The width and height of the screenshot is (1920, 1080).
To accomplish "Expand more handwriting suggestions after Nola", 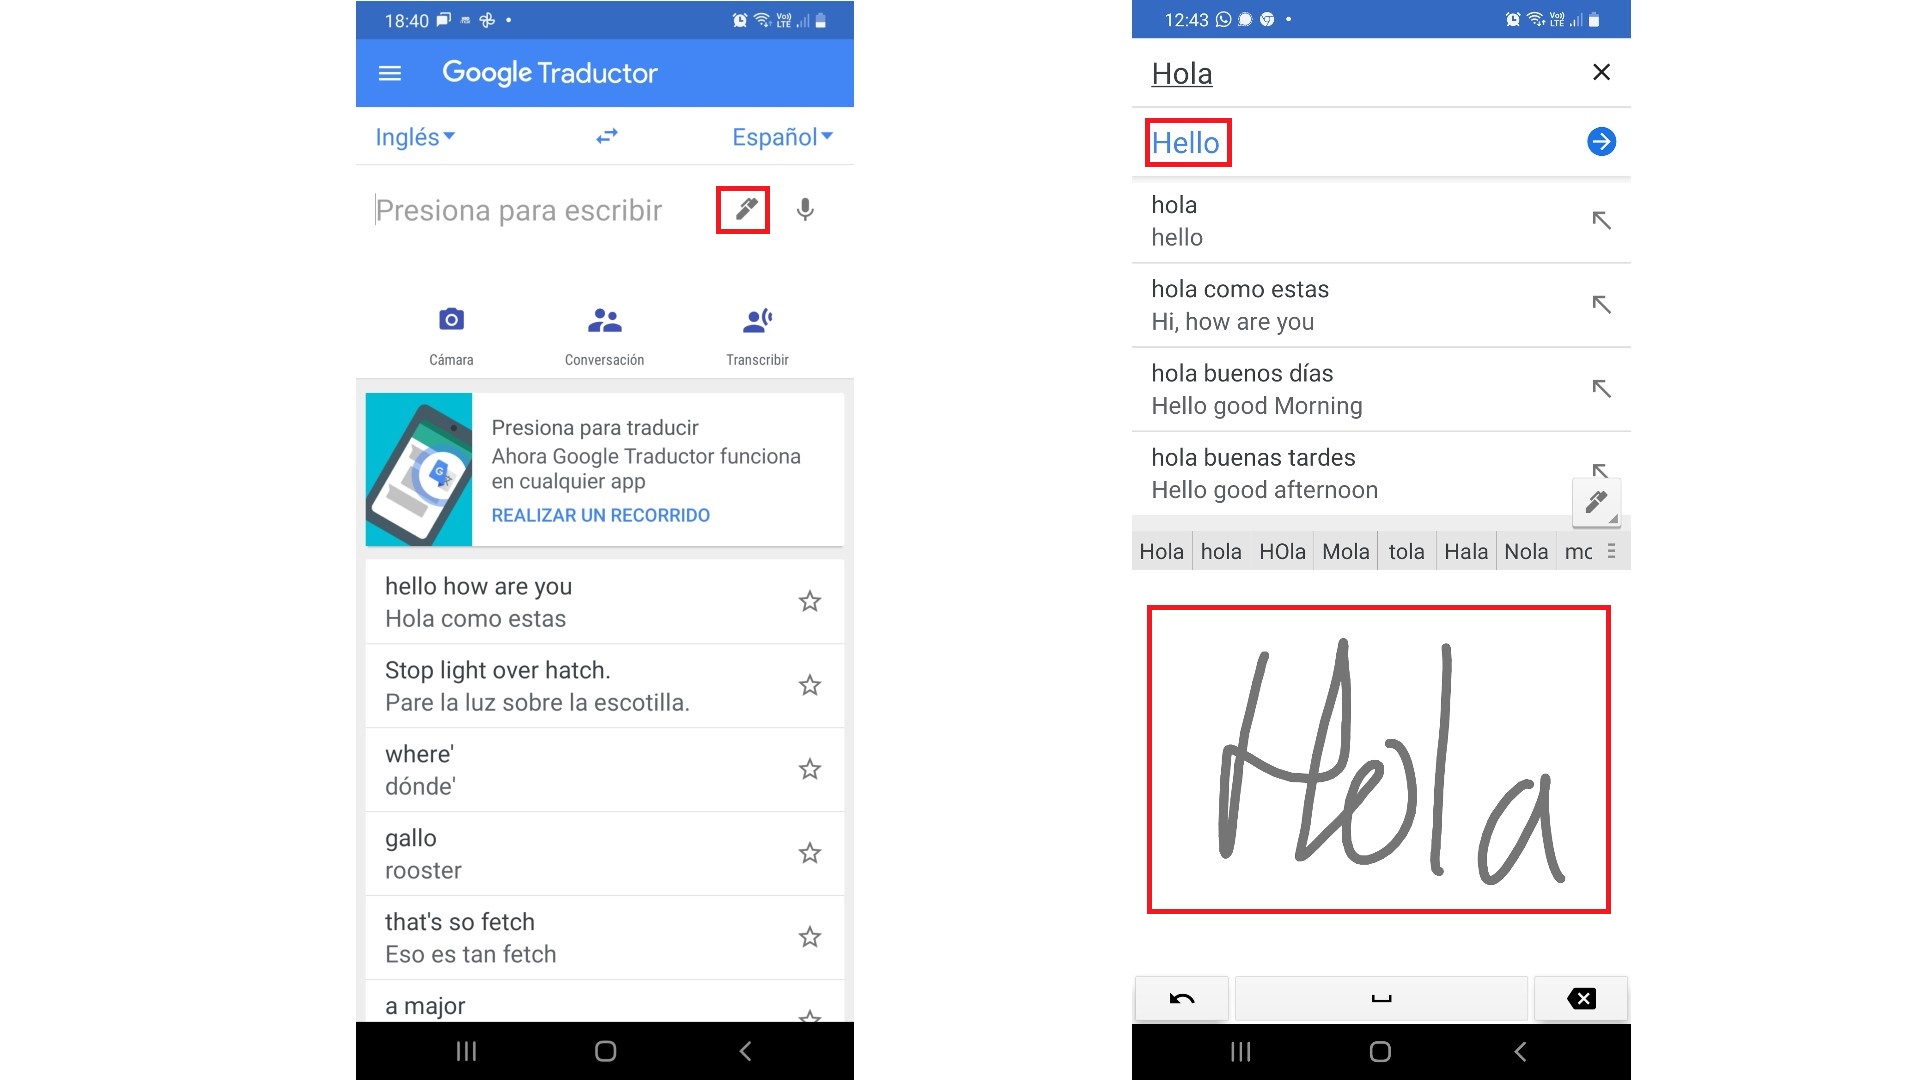I will tap(1612, 550).
